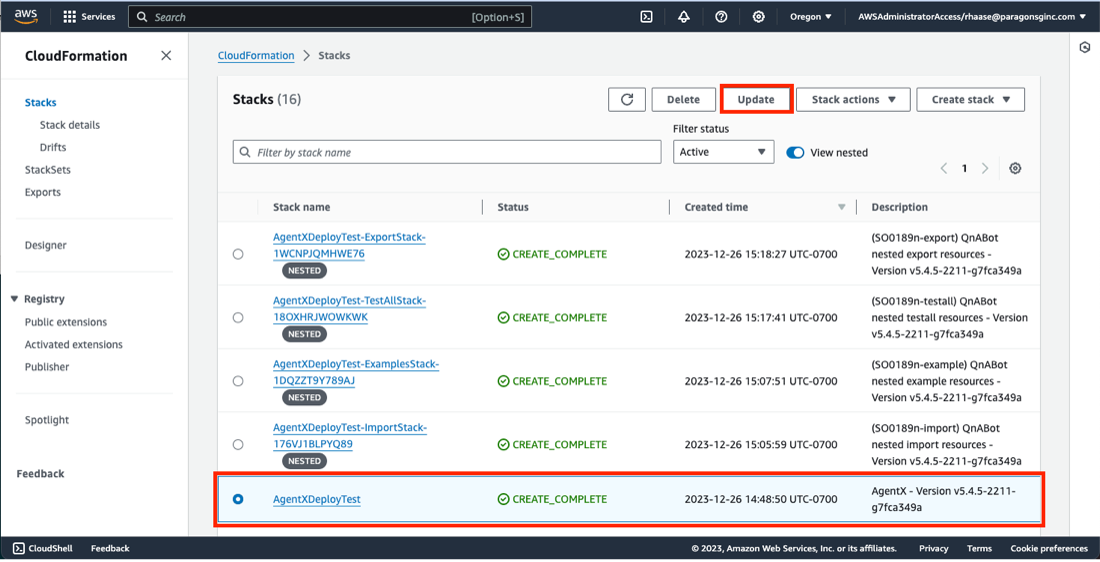Click the Status column header
The image size is (1100, 562).
click(x=513, y=207)
